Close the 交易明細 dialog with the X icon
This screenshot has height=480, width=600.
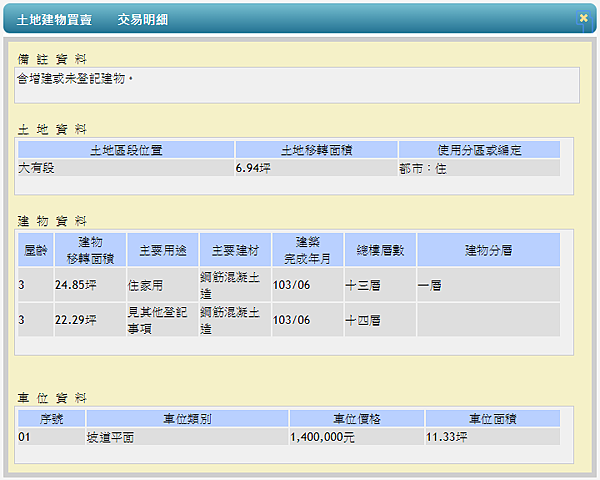point(583,18)
